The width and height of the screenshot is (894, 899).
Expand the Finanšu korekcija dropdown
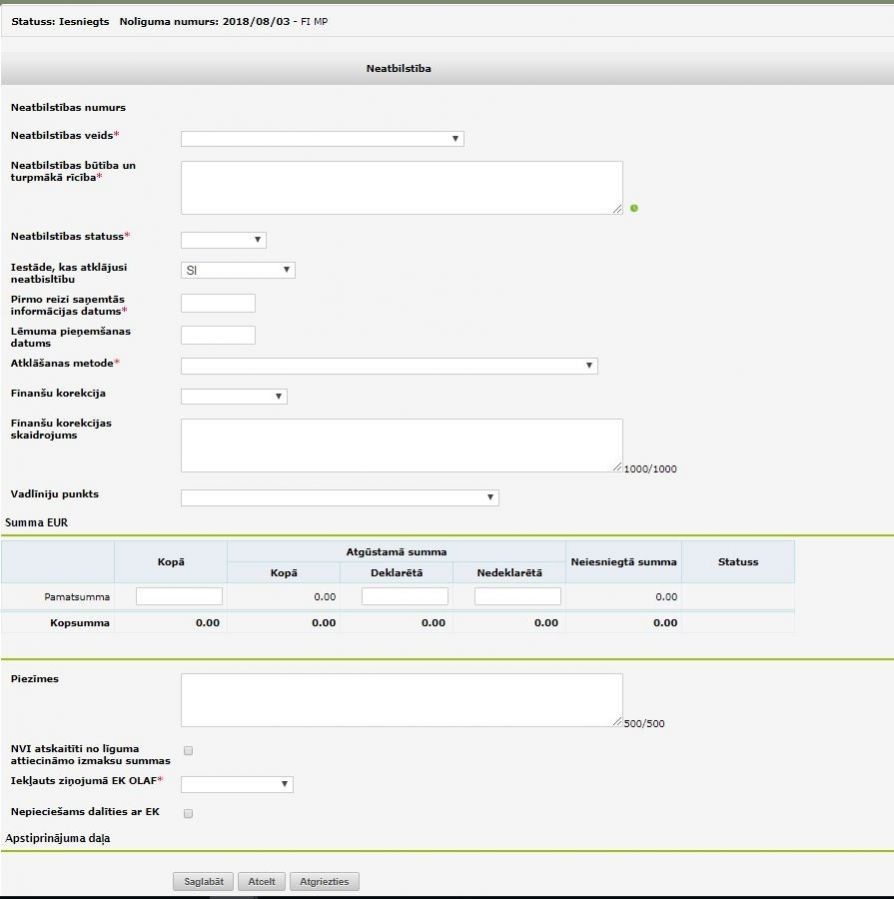234,397
